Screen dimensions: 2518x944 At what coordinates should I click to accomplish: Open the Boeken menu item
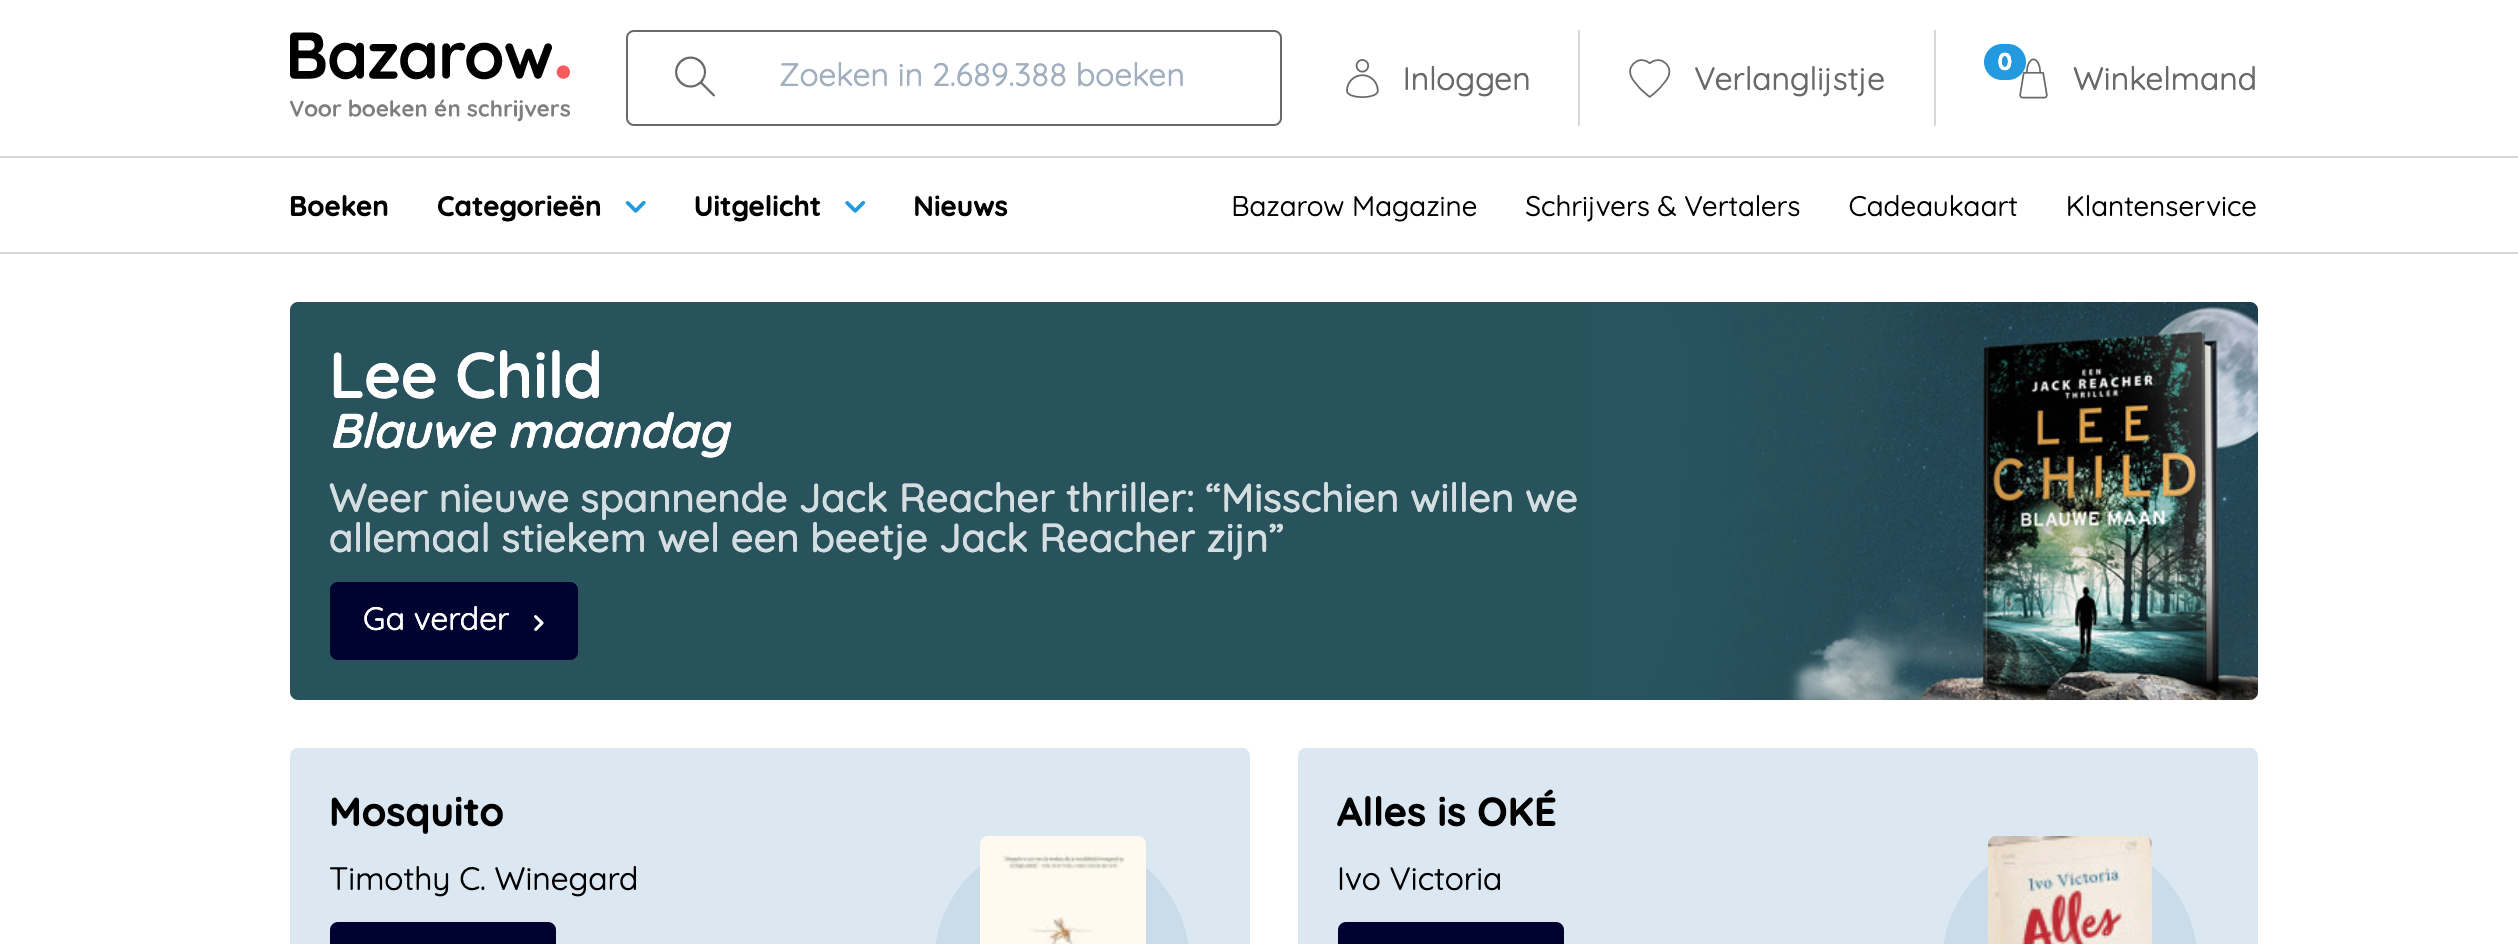[338, 206]
